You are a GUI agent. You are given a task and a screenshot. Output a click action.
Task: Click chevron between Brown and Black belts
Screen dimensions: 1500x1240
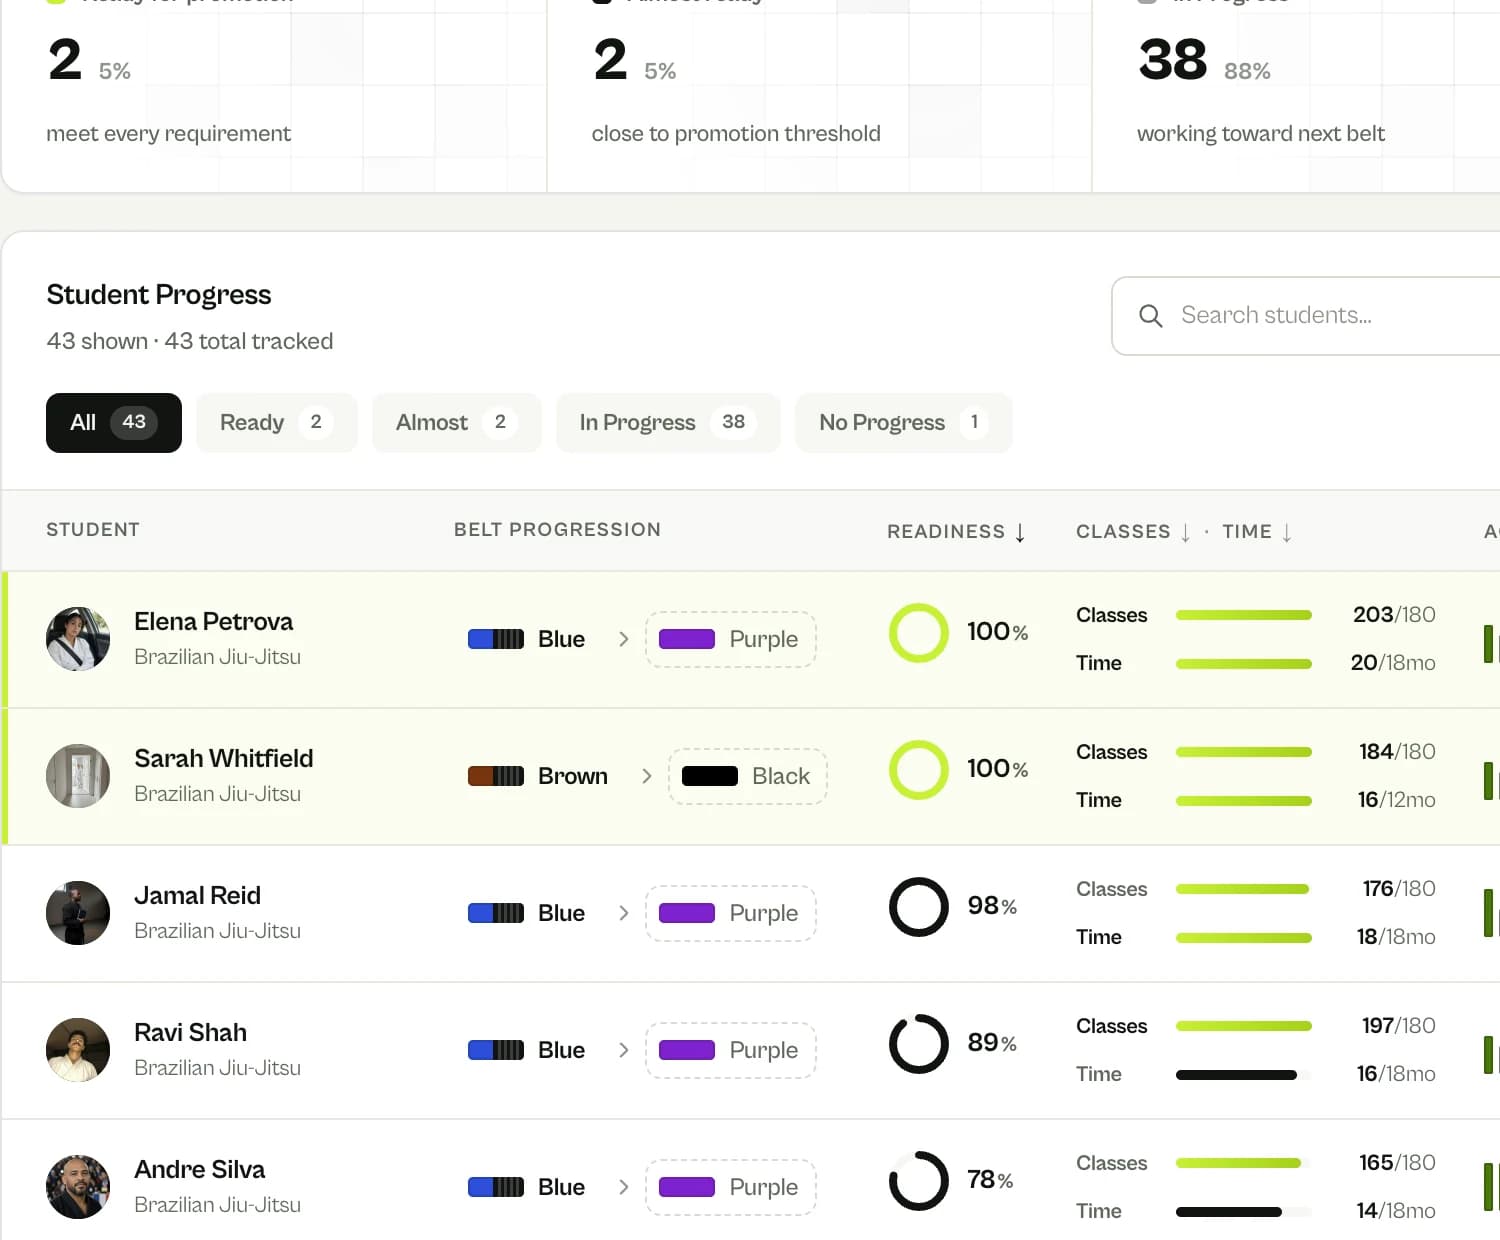[647, 776]
